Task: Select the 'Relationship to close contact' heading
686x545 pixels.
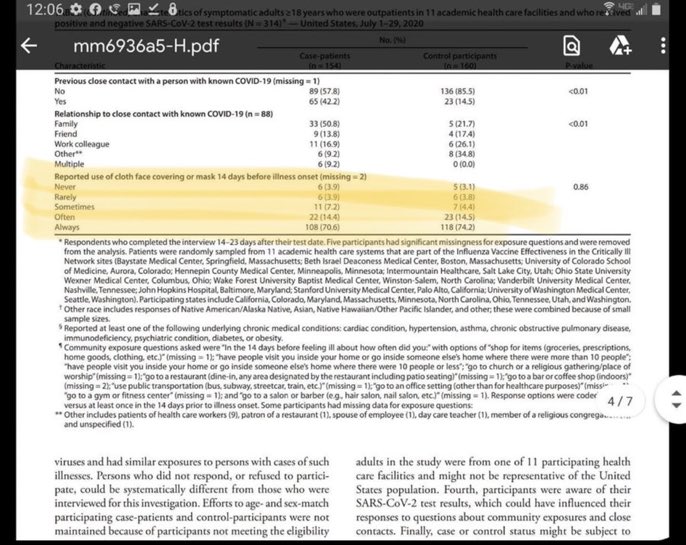Action: 163,114
